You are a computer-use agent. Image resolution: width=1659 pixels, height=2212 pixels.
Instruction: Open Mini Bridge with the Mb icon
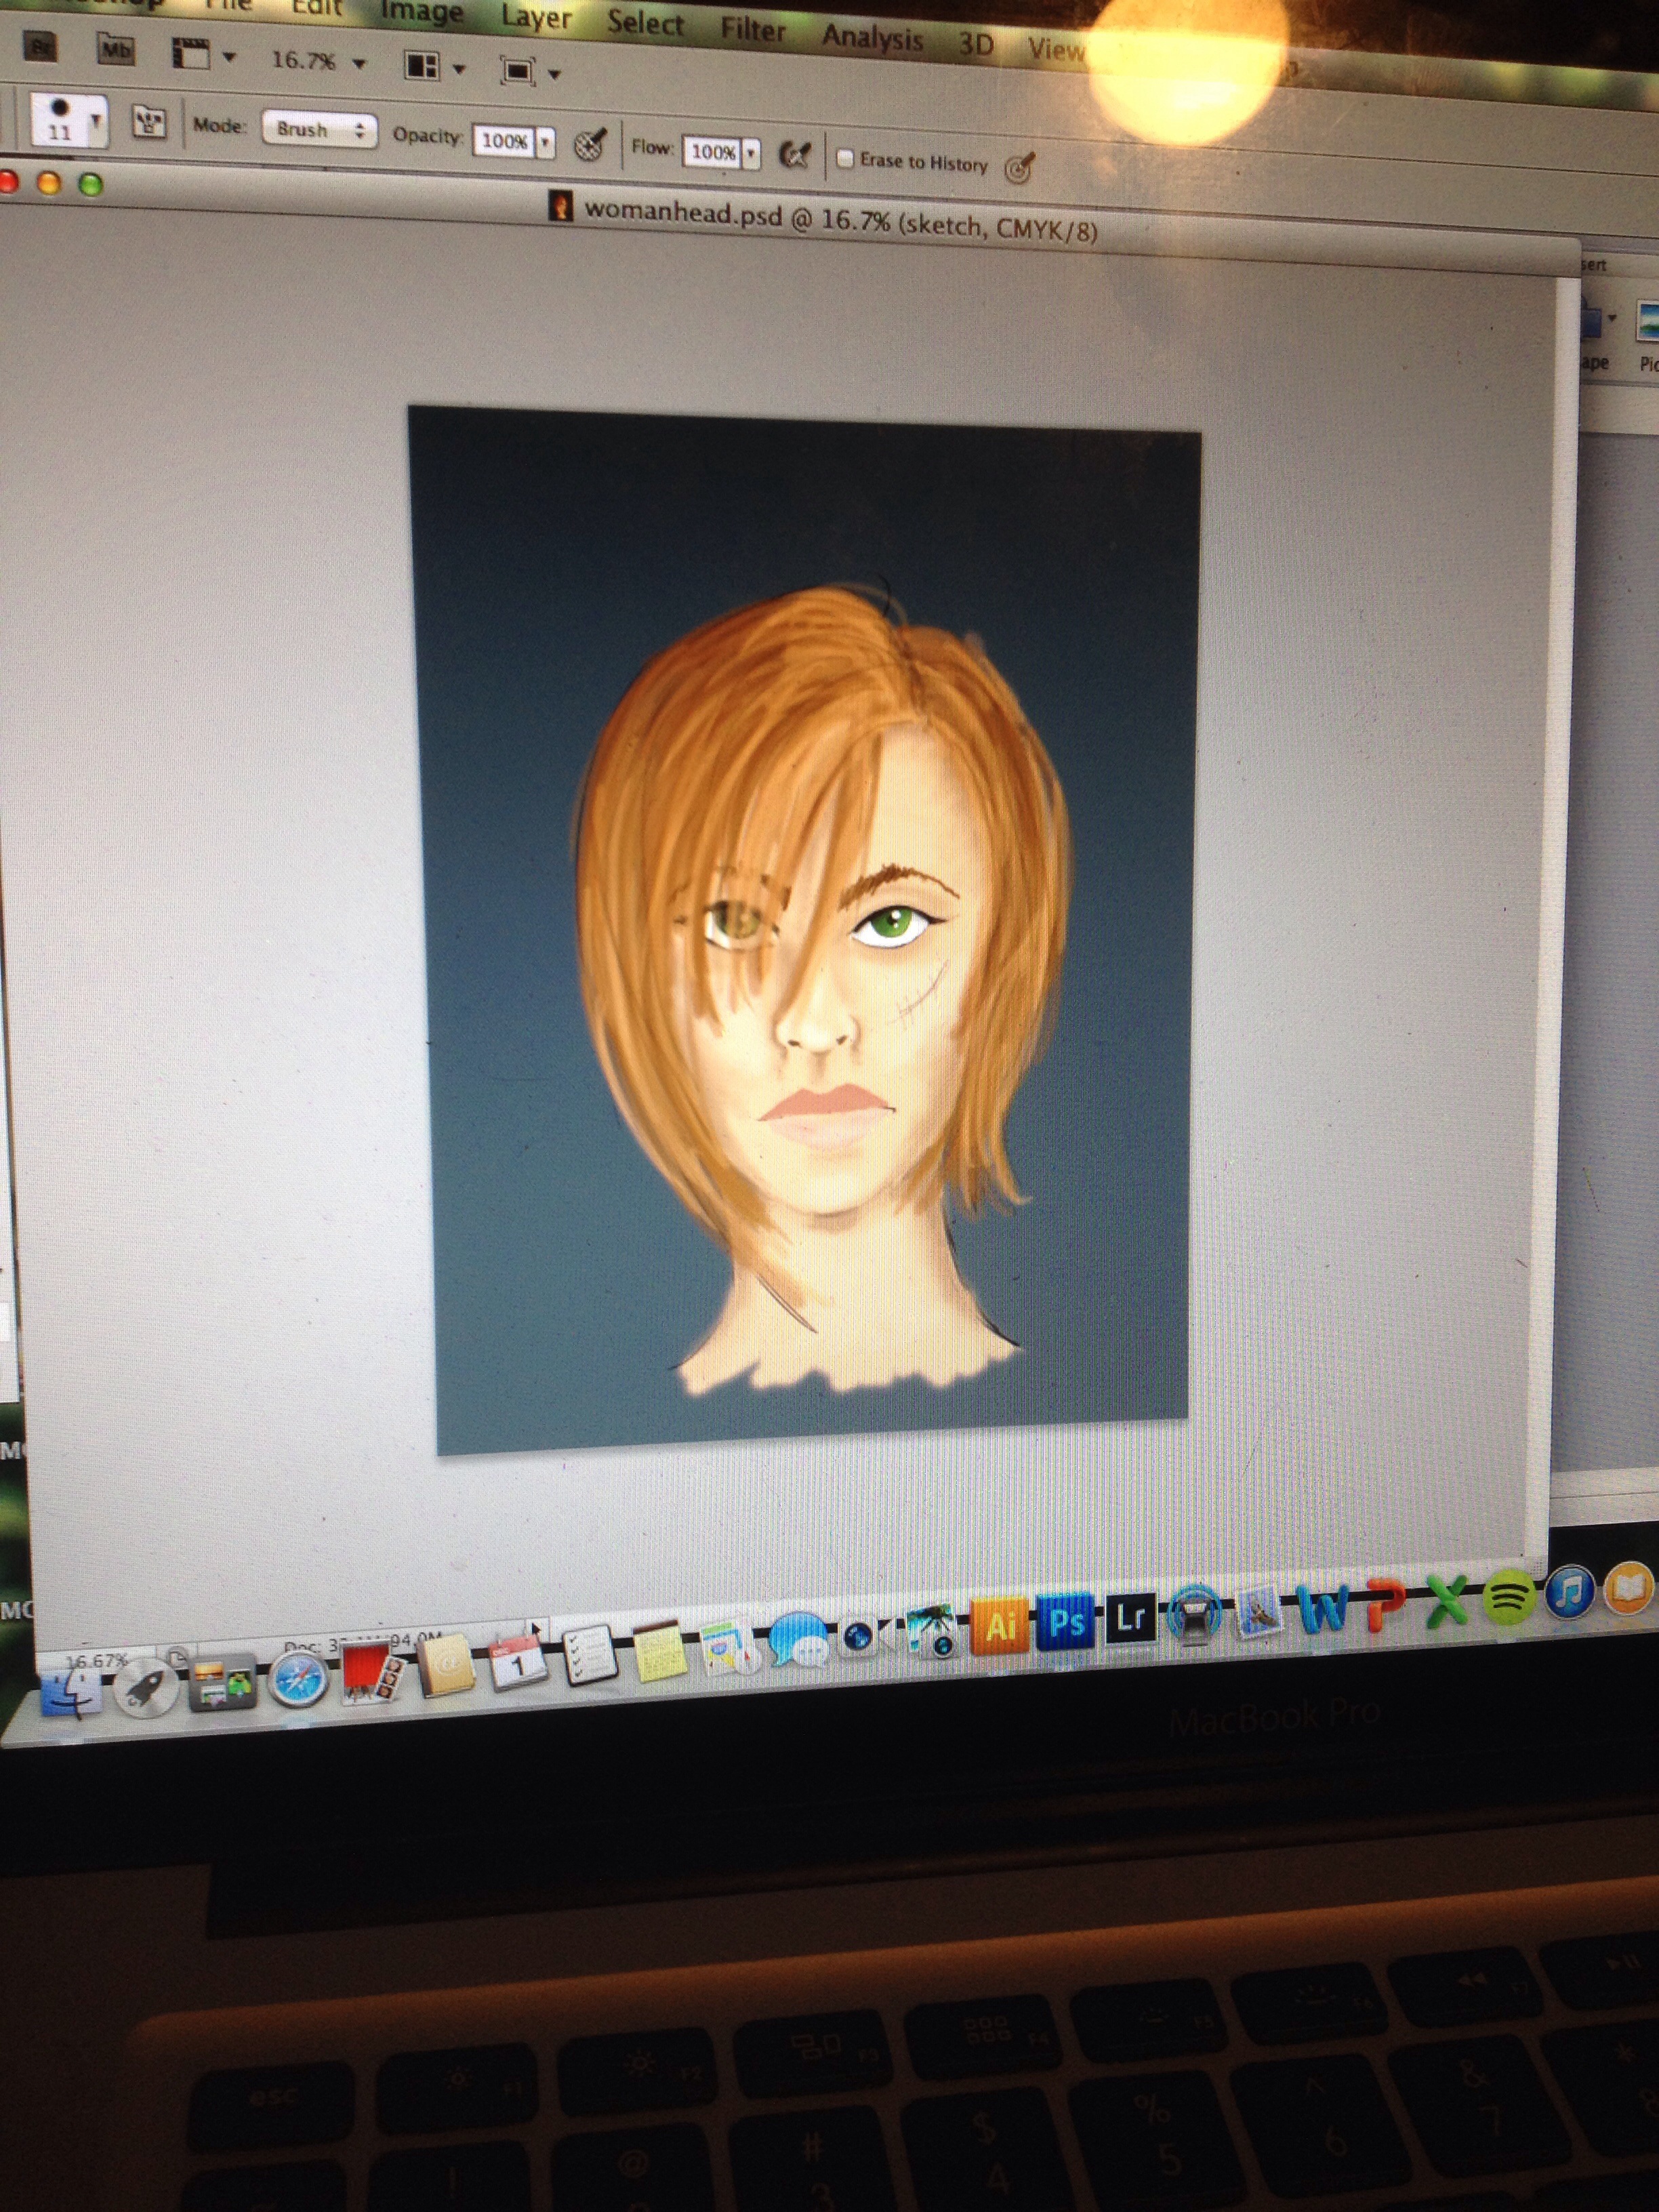pyautogui.click(x=116, y=49)
